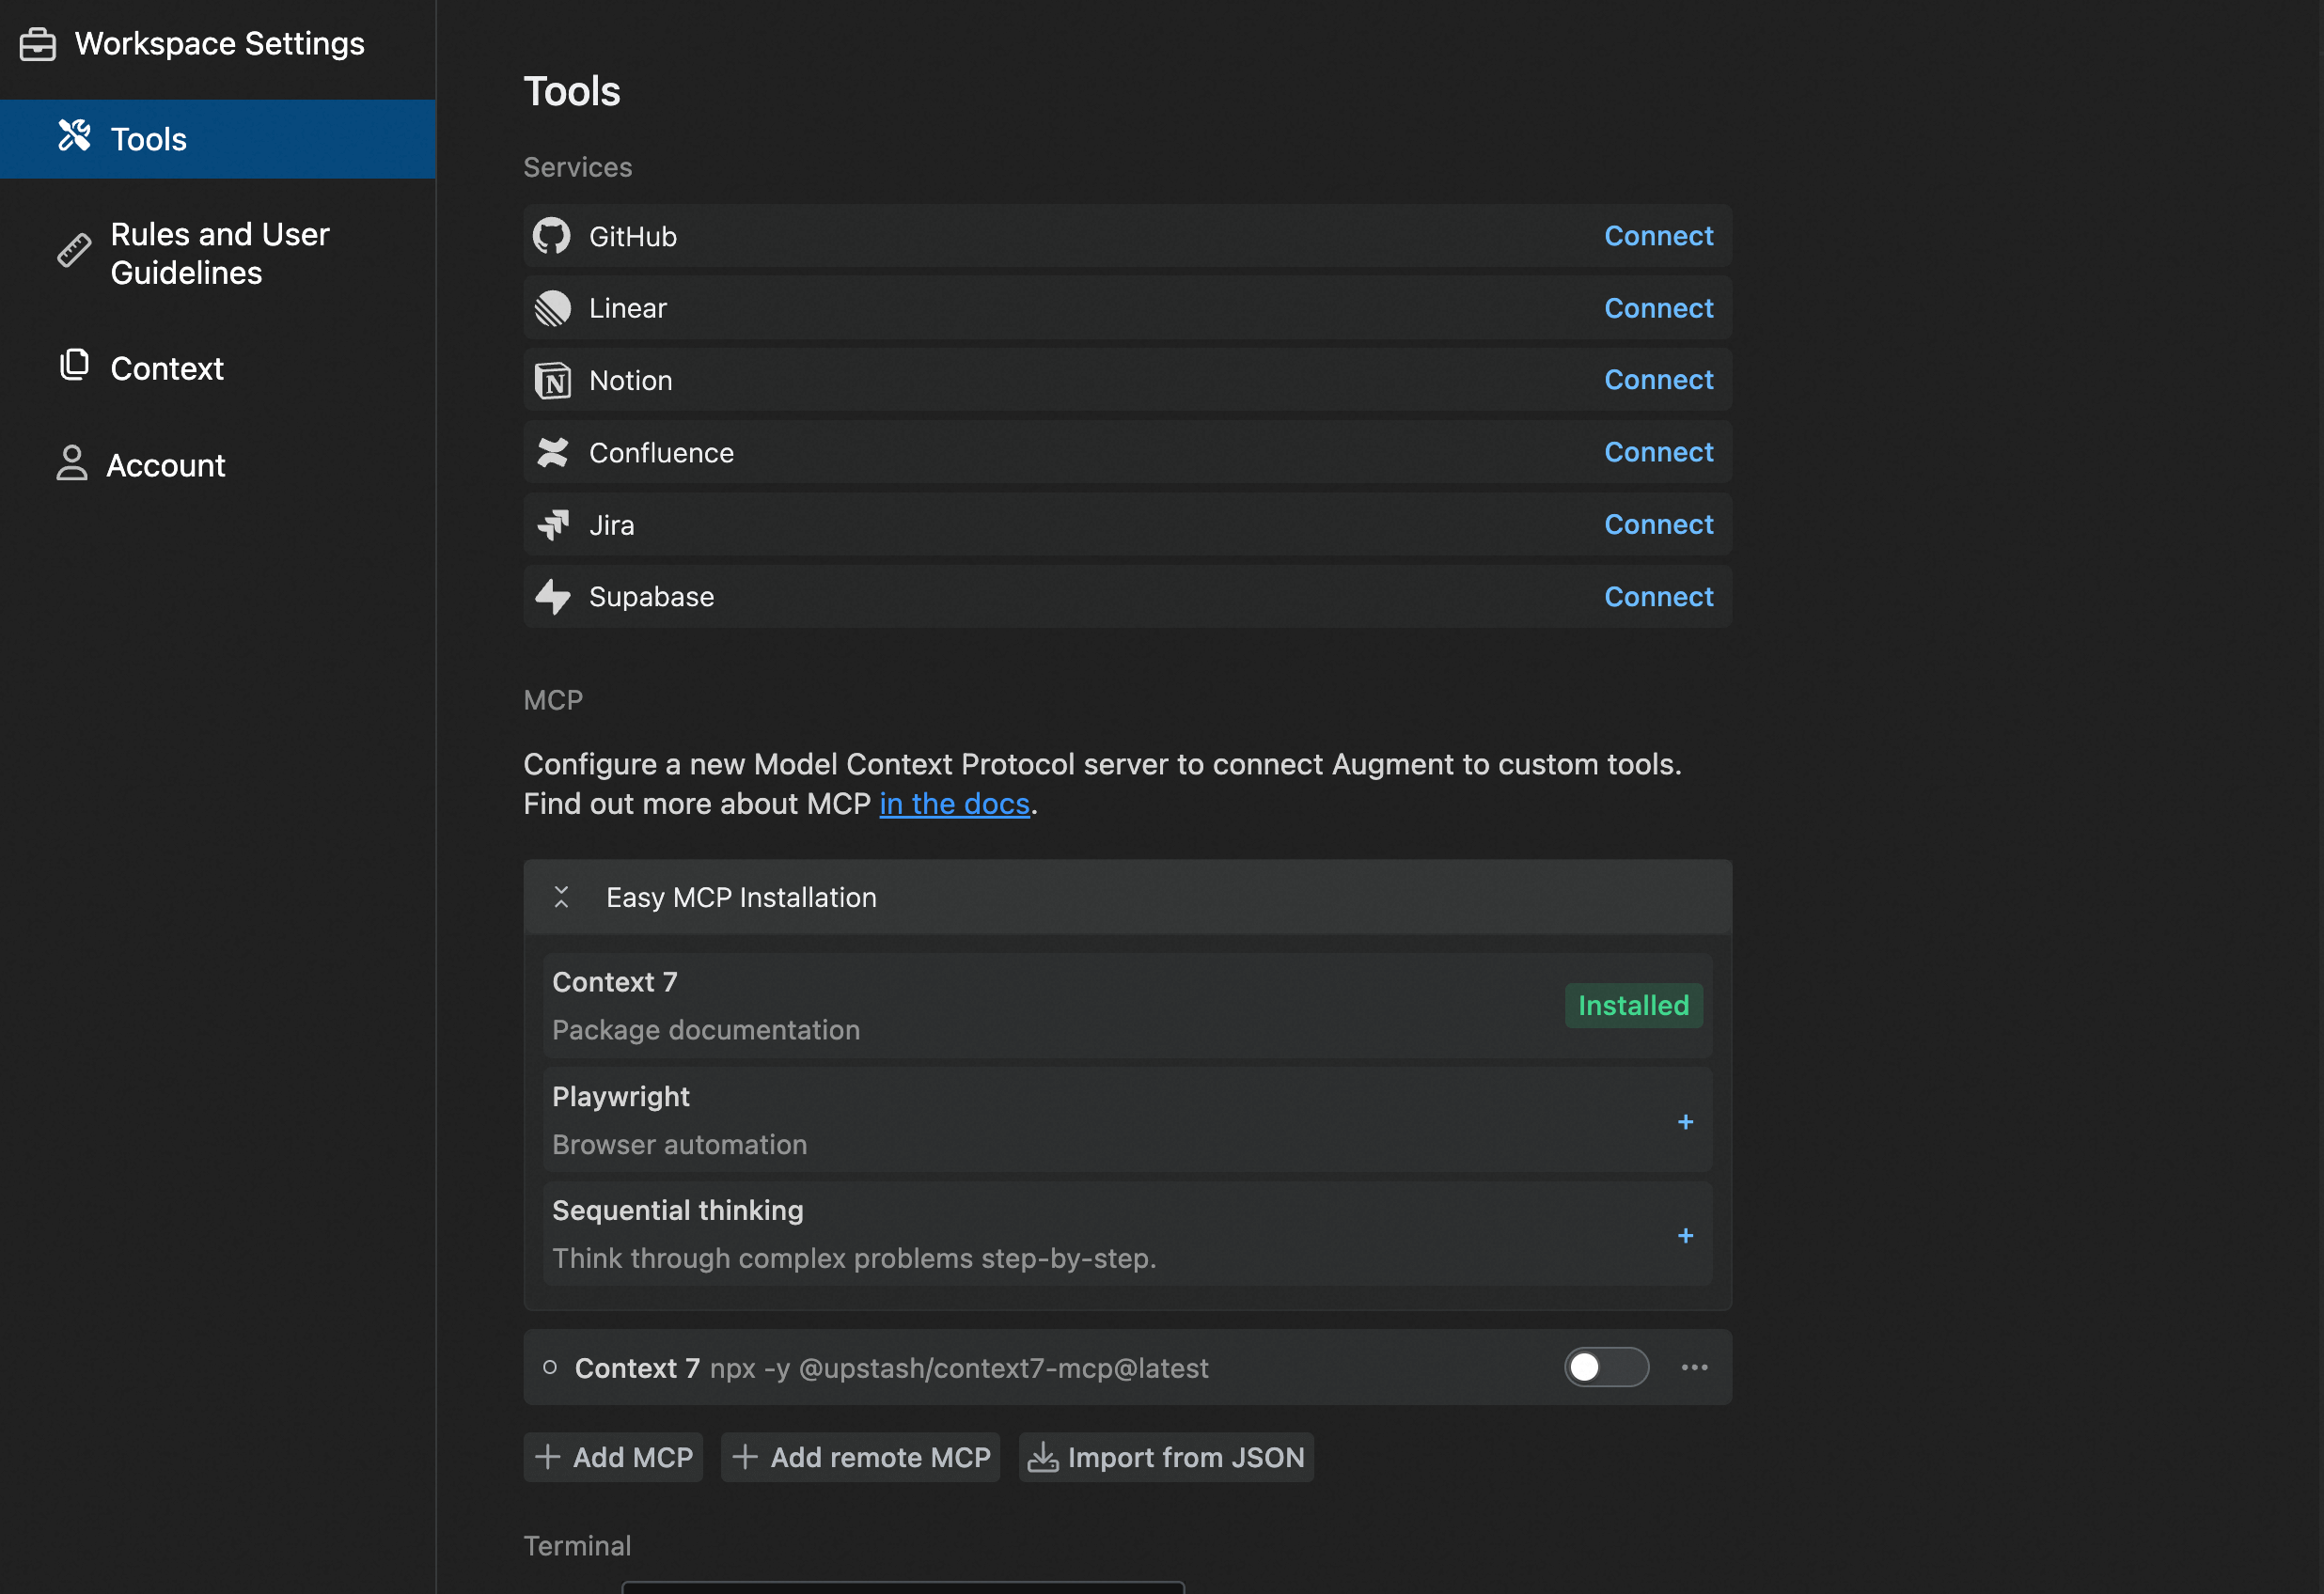Click the Jira logo icon
2324x1594 pixels.
[553, 524]
